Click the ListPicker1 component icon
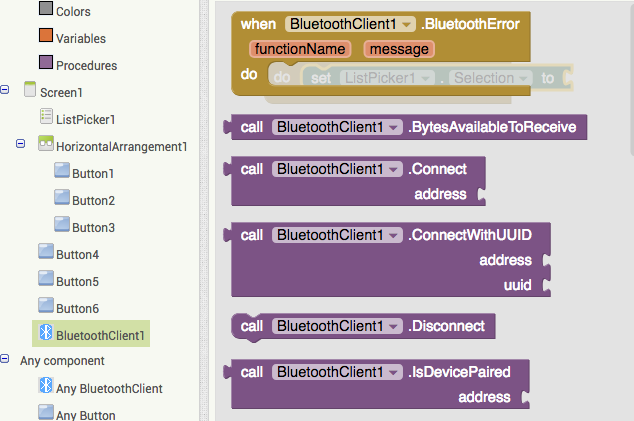The width and height of the screenshot is (634, 421). (46, 118)
